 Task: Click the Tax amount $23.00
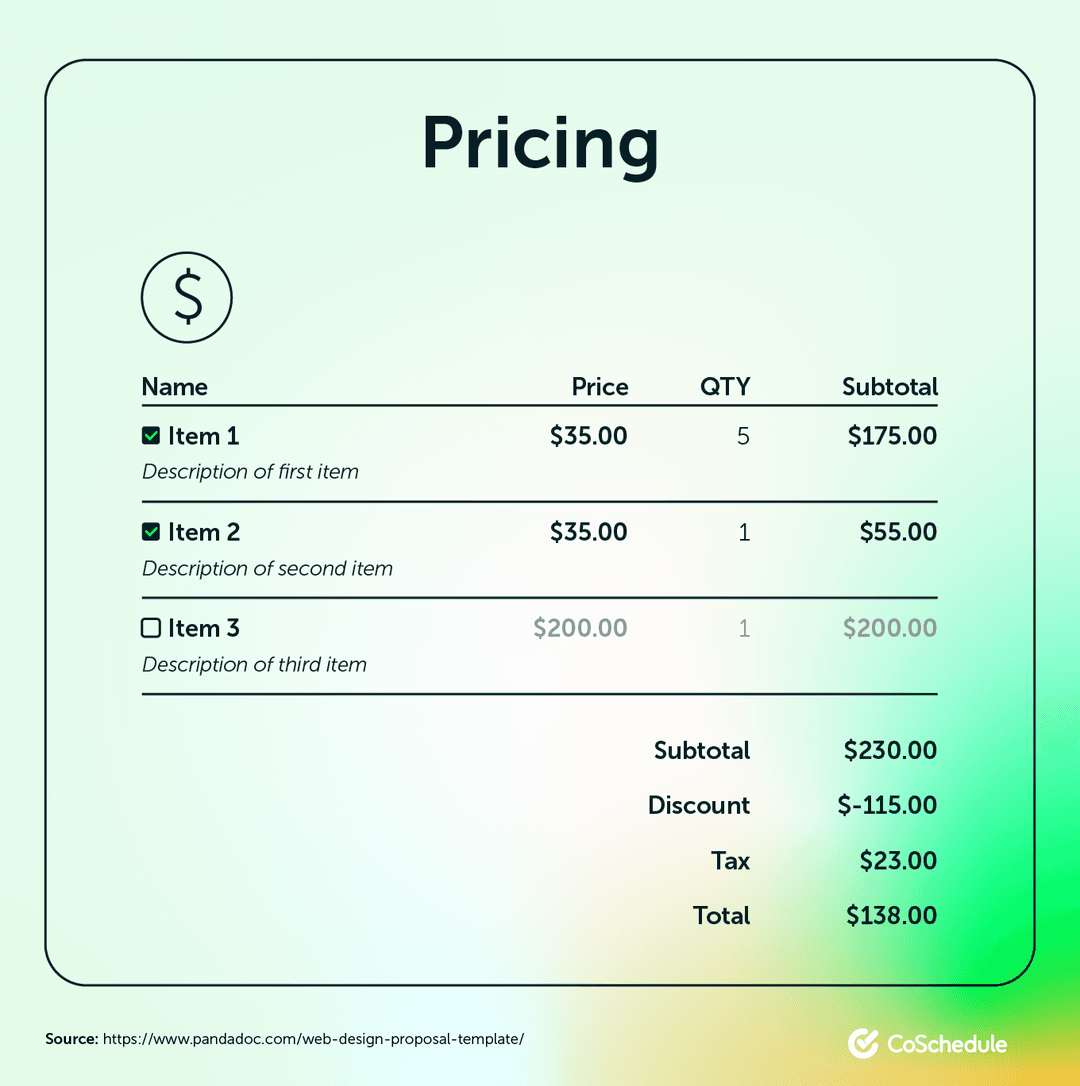pos(898,861)
